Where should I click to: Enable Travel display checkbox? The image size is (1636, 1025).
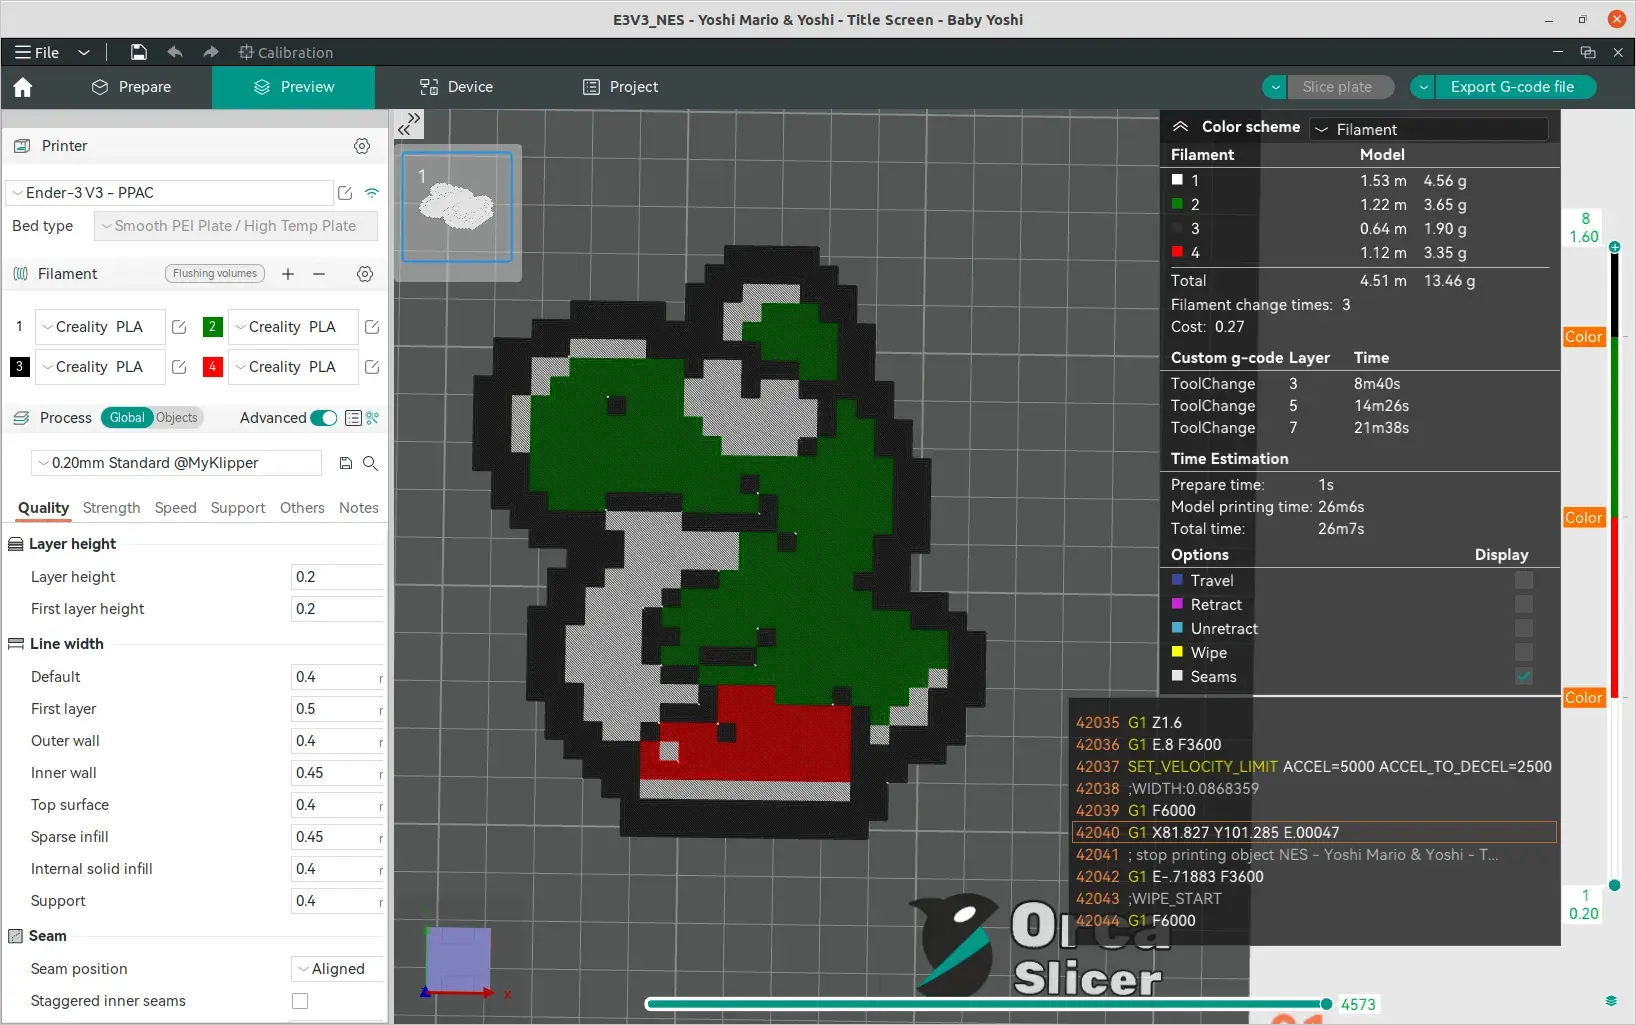pyautogui.click(x=1524, y=580)
